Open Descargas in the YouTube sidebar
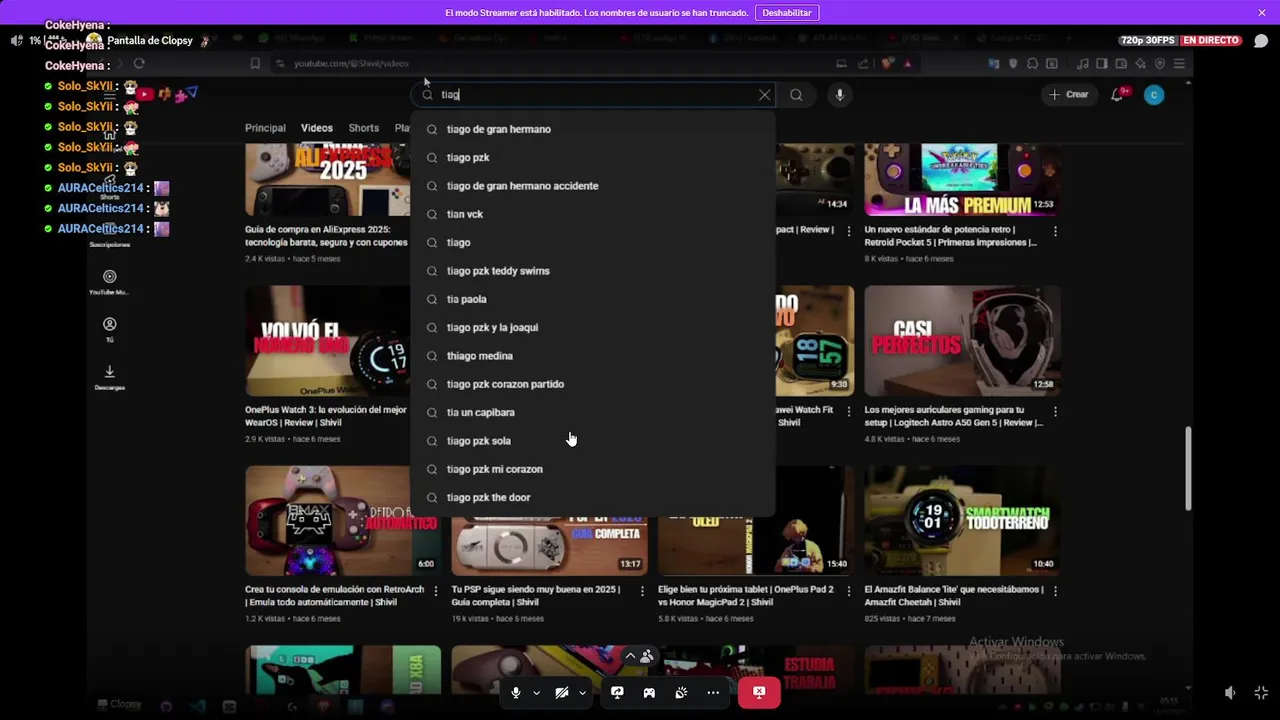Viewport: 1280px width, 720px height. [x=110, y=377]
